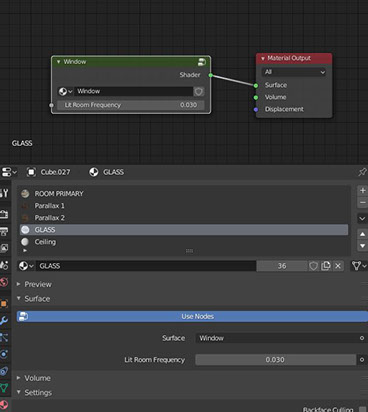Viewport: 368px width, 412px height.
Task: Open the All target dropdown in Material Output
Action: pos(294,72)
